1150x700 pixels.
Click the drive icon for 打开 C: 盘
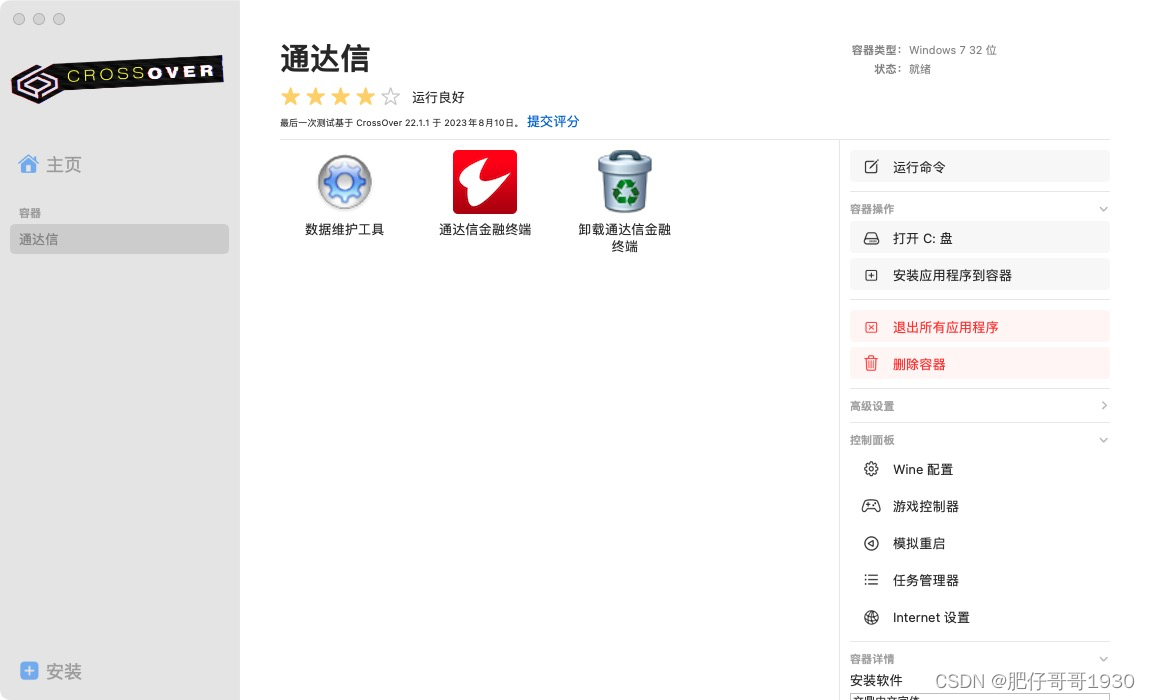click(x=871, y=238)
